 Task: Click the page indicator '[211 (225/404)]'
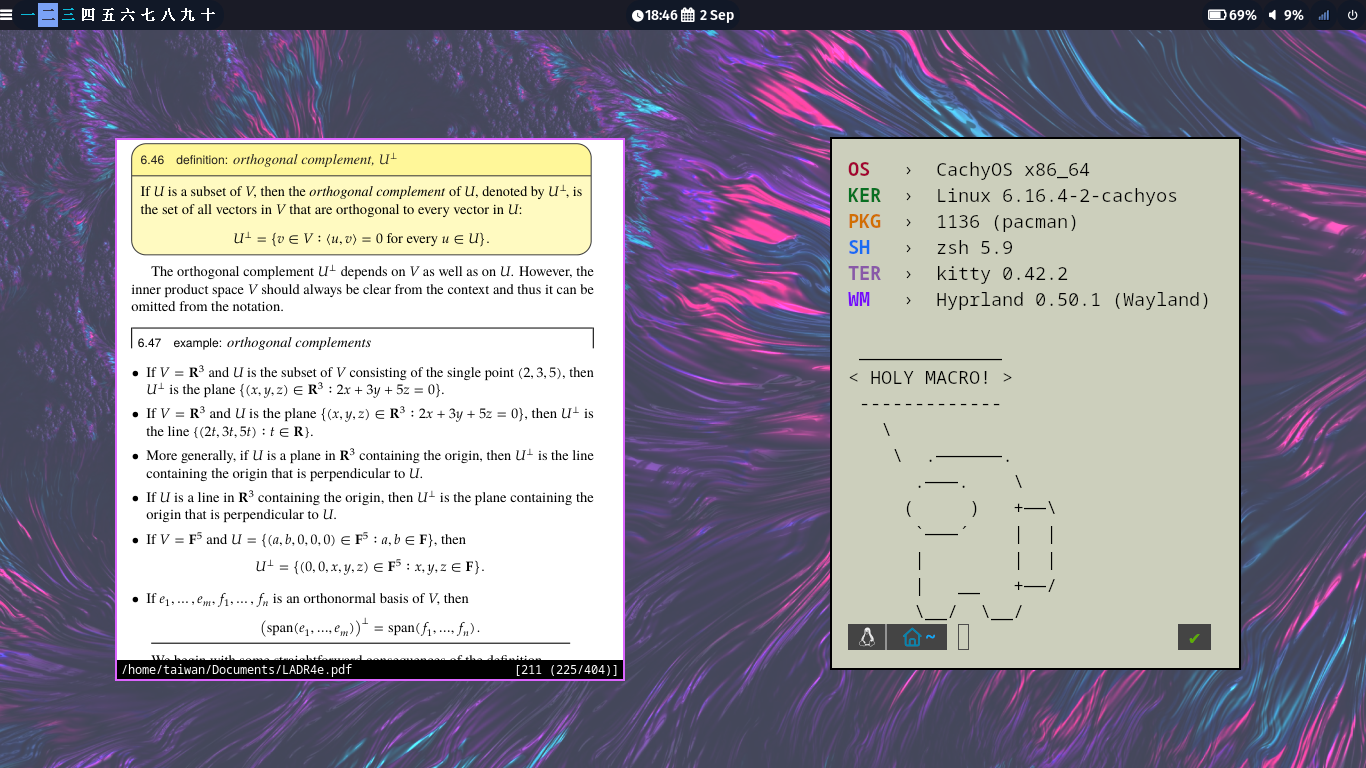567,670
